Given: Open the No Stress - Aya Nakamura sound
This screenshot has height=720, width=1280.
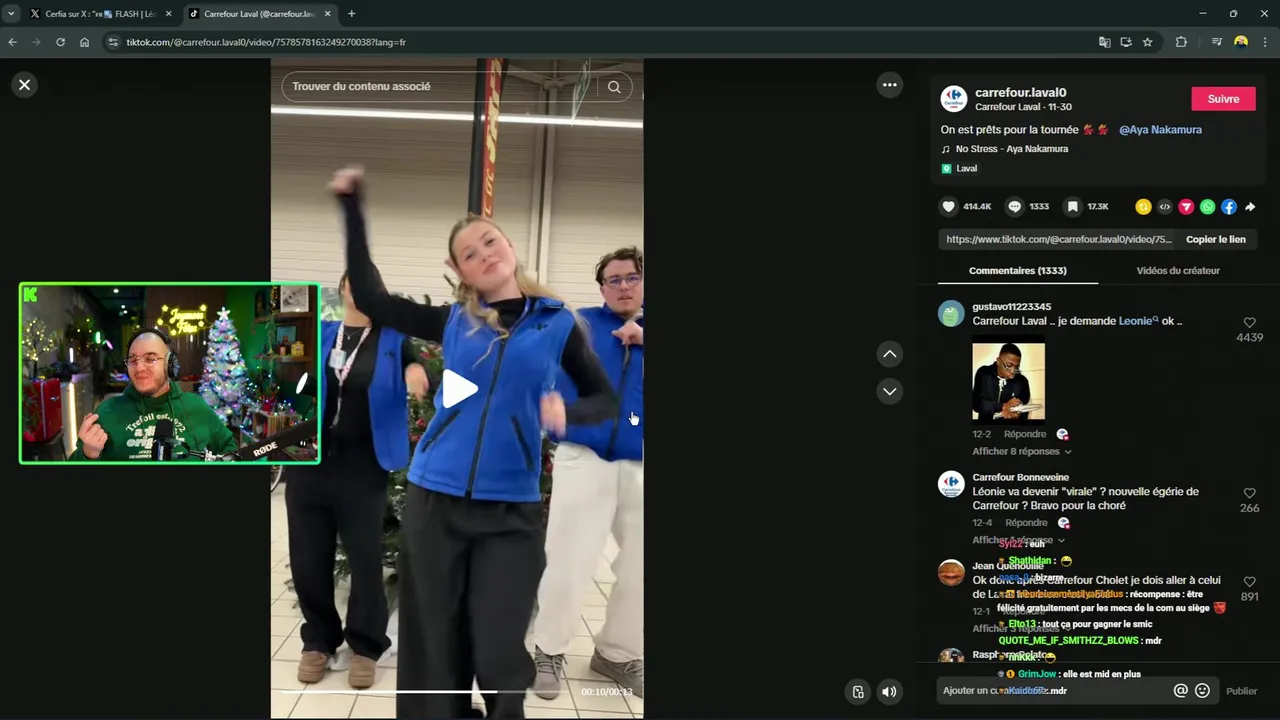Looking at the screenshot, I should [x=1011, y=149].
